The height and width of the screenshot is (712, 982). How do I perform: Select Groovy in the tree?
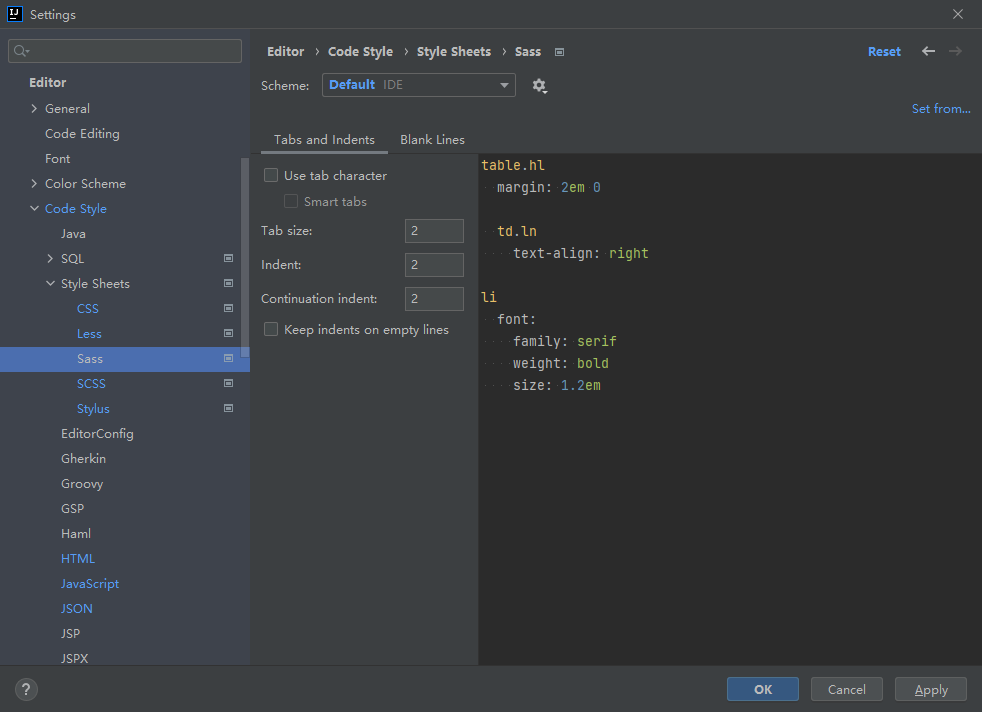[82, 484]
